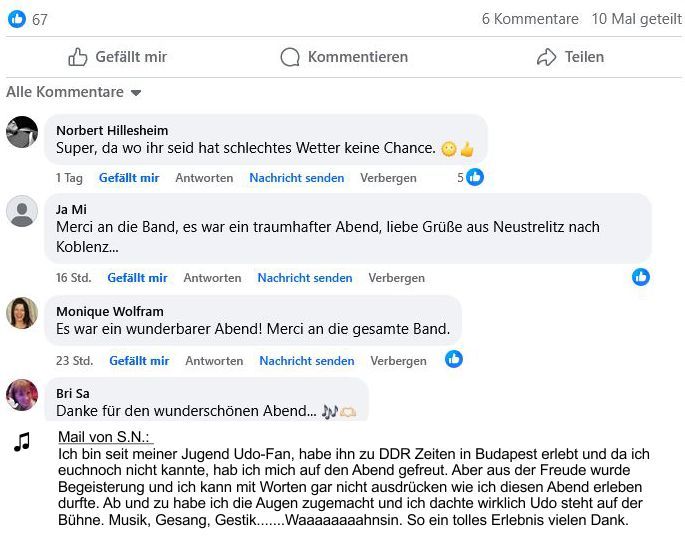Click the like reaction on Norbert's comment

point(475,177)
